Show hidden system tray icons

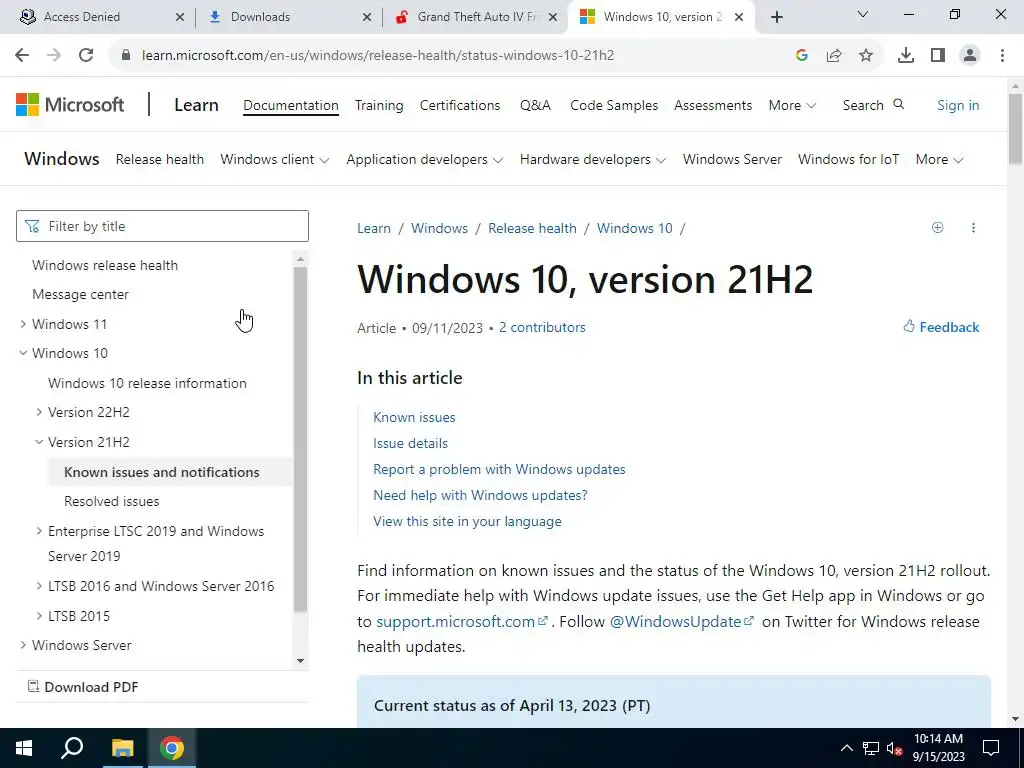pyautogui.click(x=846, y=748)
